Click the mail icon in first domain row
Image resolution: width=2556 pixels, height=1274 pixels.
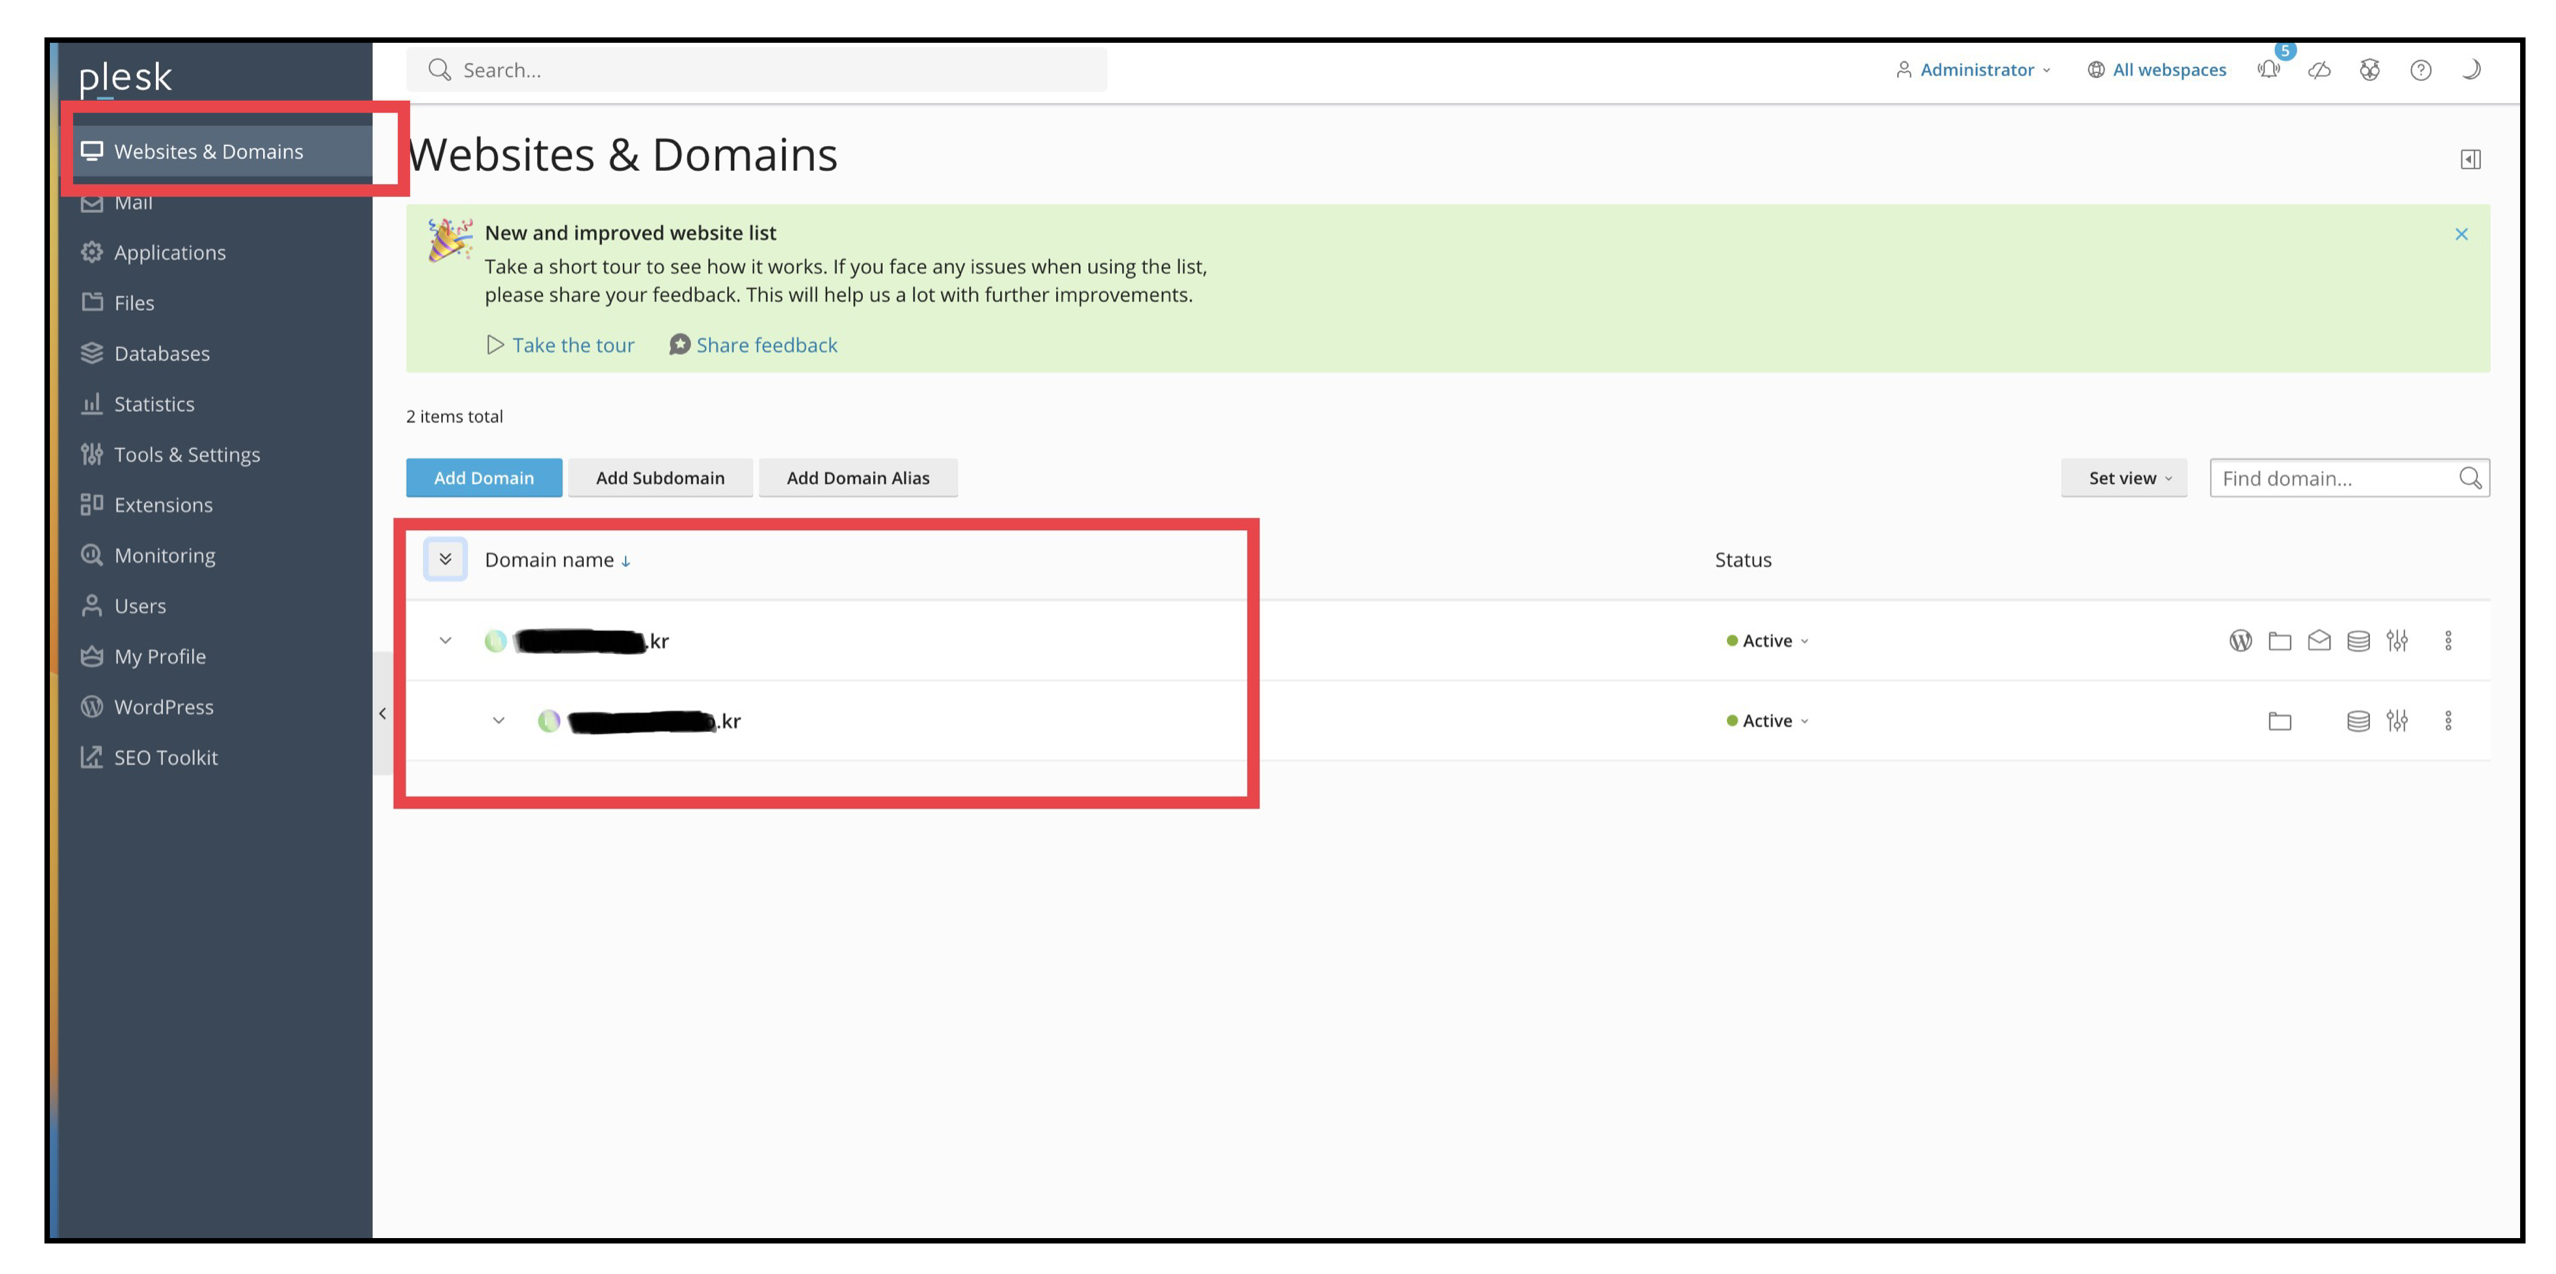(2317, 640)
